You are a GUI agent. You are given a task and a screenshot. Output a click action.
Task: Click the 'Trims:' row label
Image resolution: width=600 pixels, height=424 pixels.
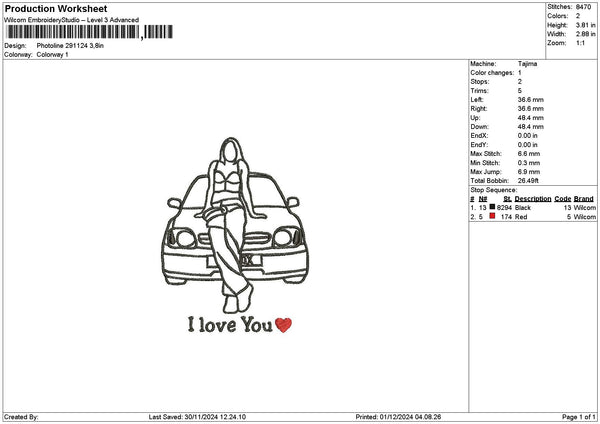pos(480,91)
